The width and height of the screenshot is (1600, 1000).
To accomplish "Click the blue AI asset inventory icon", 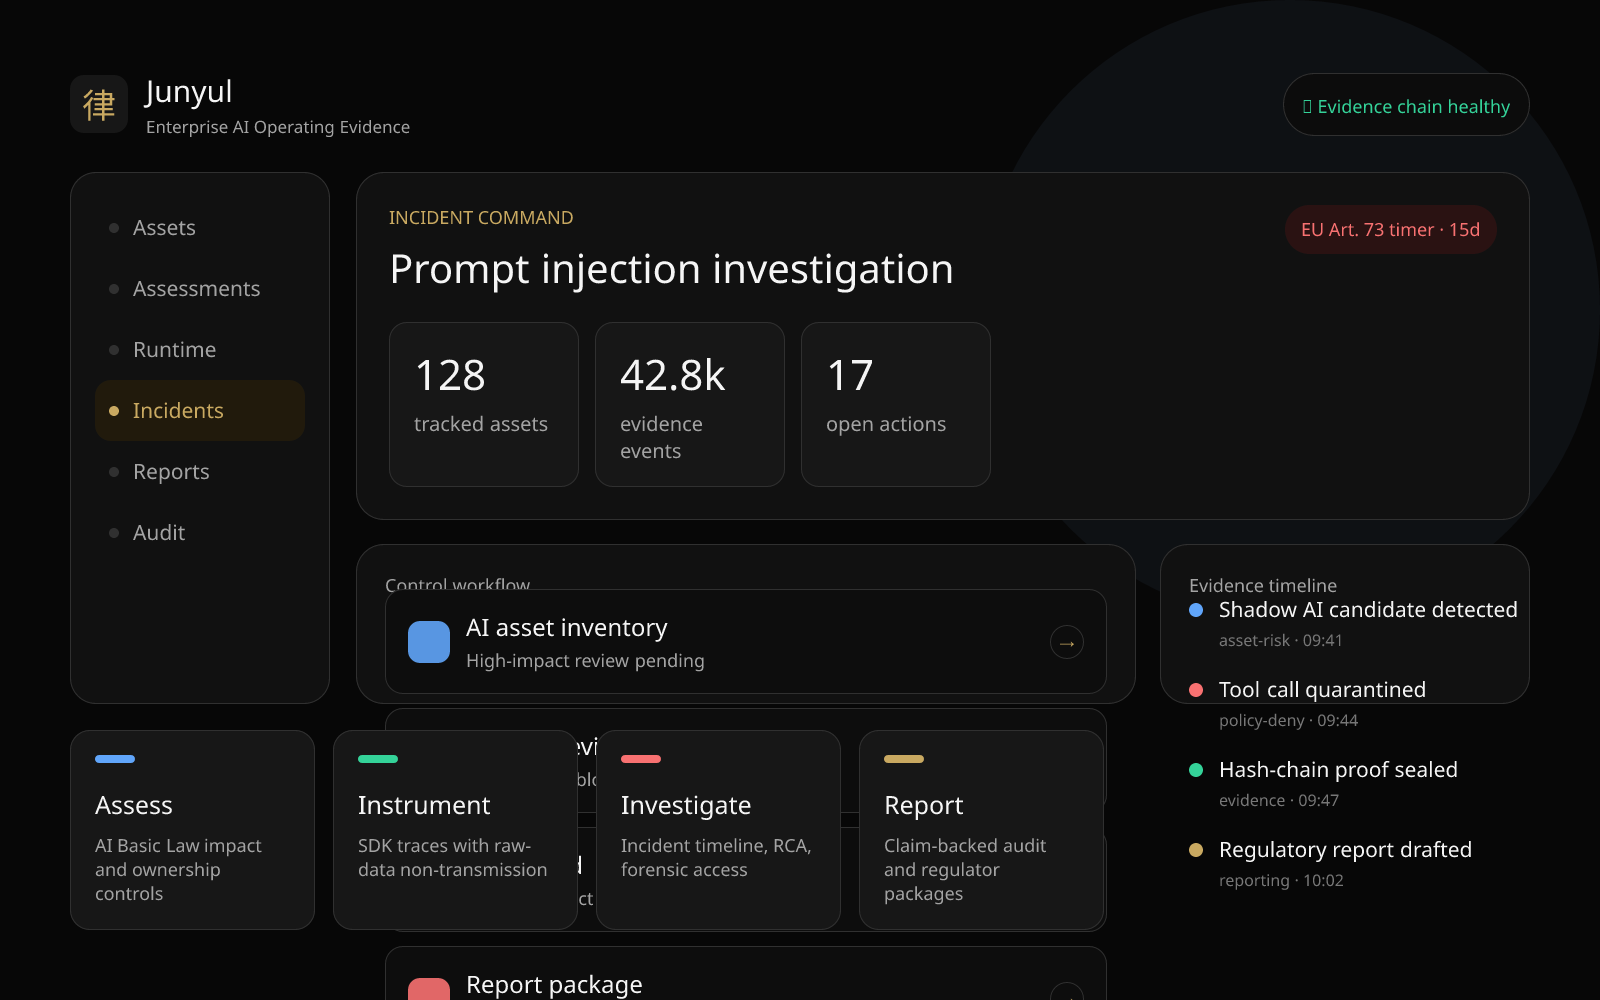I will pos(429,642).
